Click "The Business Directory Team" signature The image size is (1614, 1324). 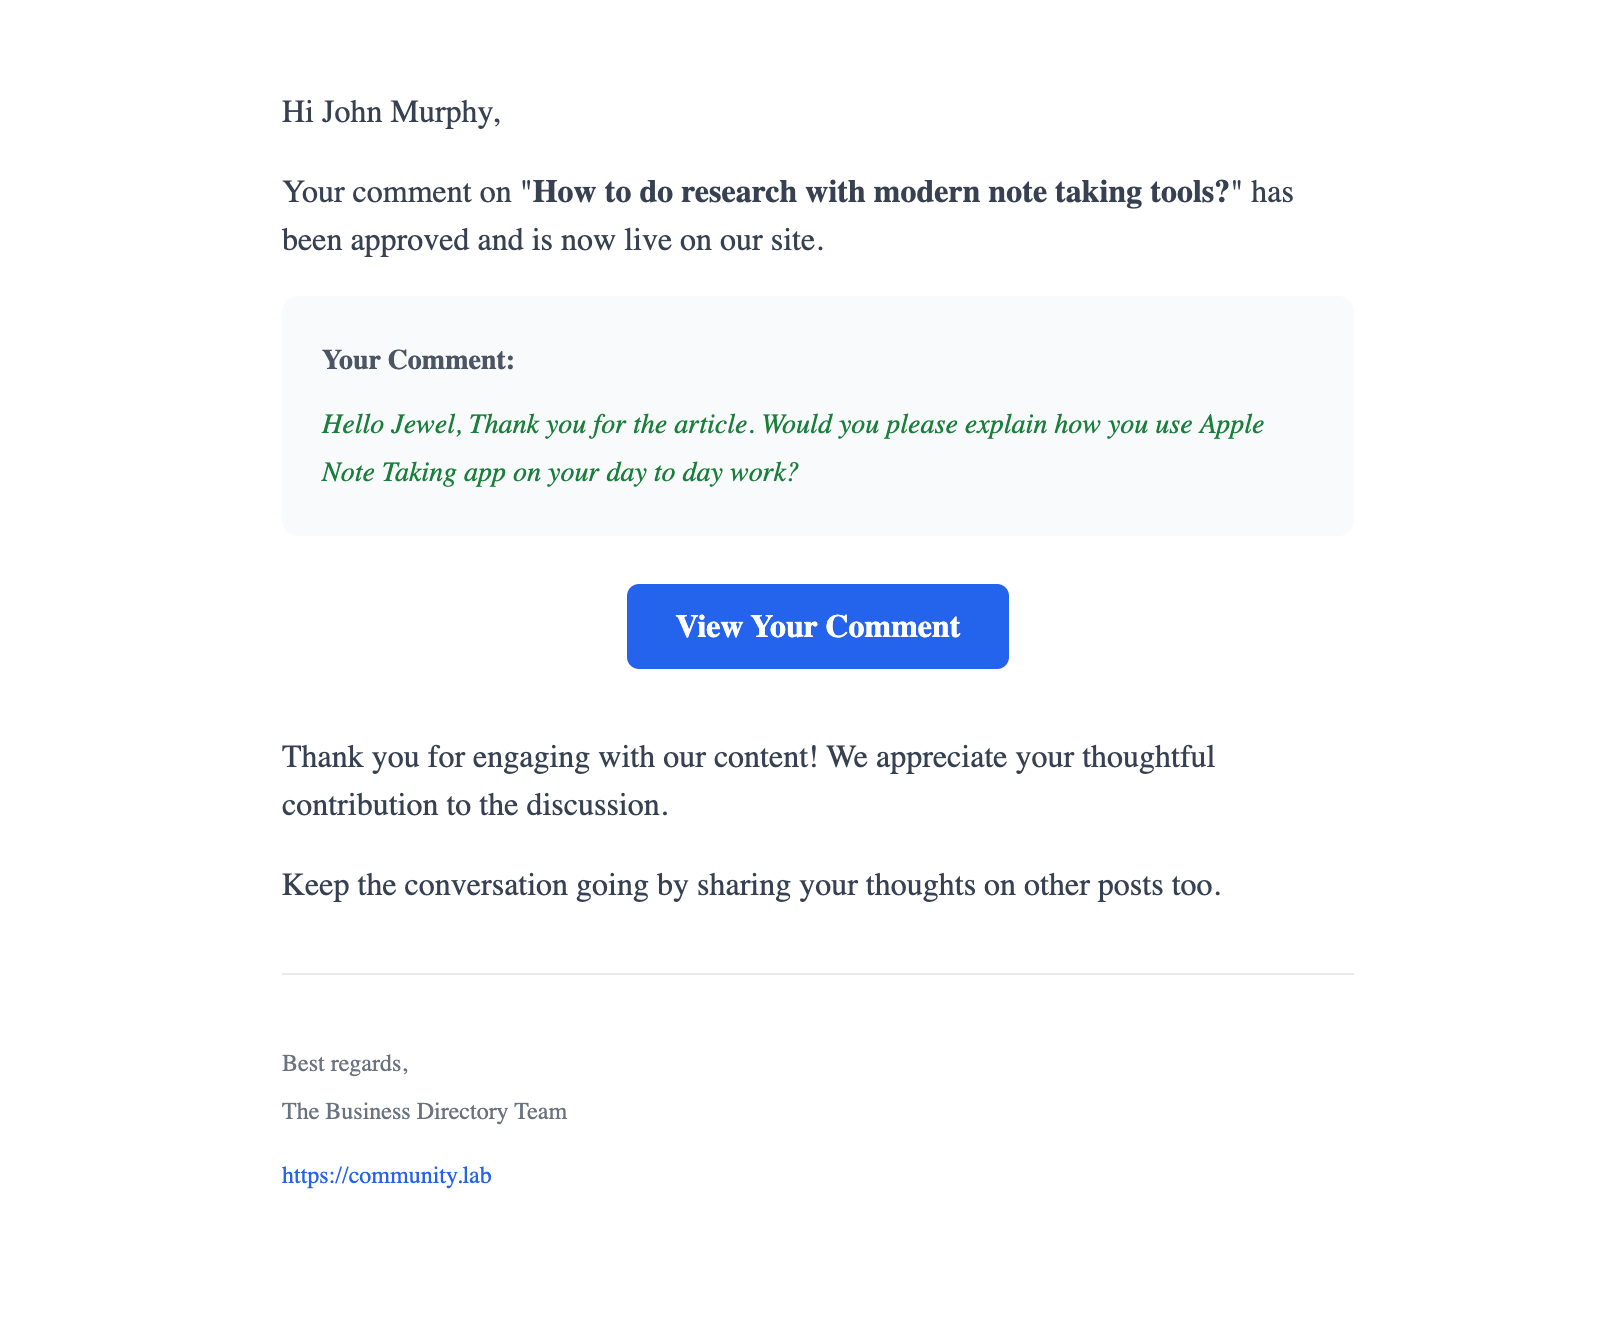(x=424, y=1111)
